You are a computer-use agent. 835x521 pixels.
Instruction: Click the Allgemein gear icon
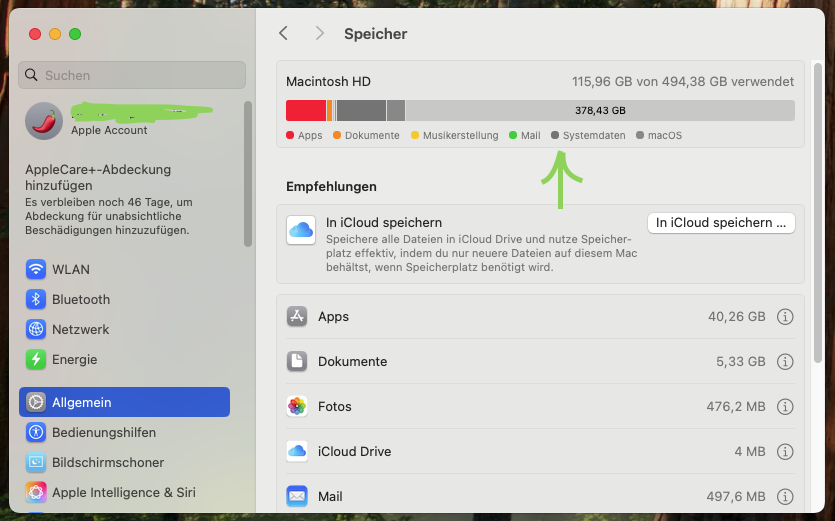[x=36, y=402]
